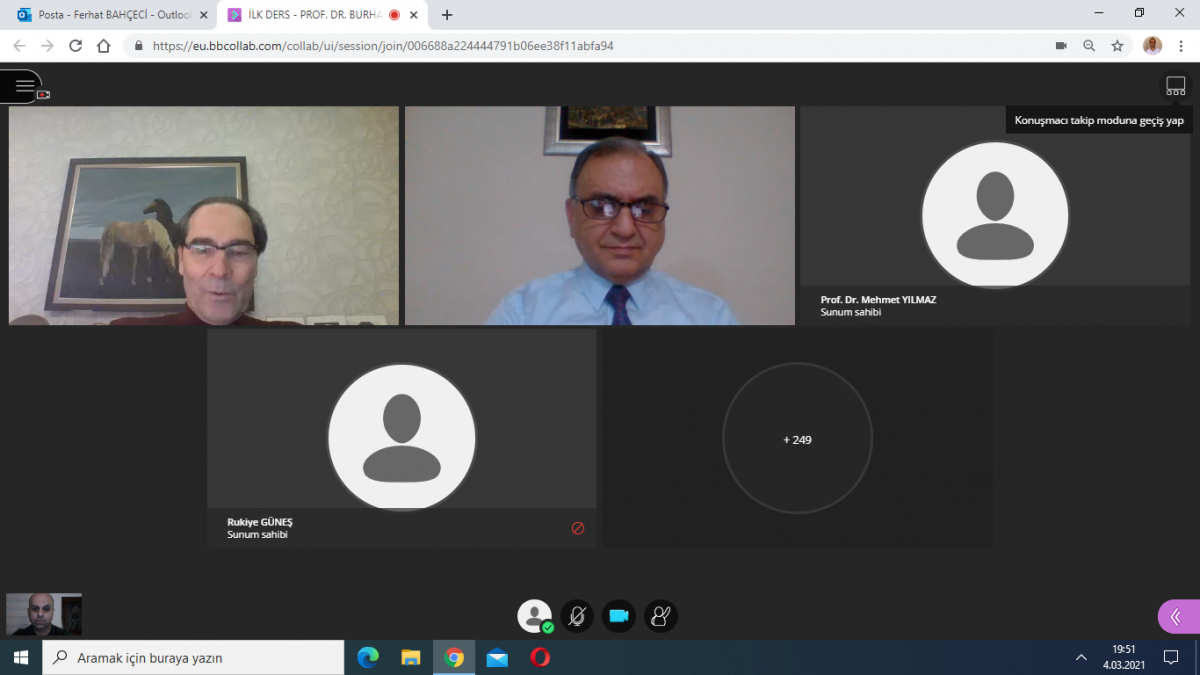Launch Opera browser from taskbar
Image resolution: width=1200 pixels, height=675 pixels.
(540, 657)
